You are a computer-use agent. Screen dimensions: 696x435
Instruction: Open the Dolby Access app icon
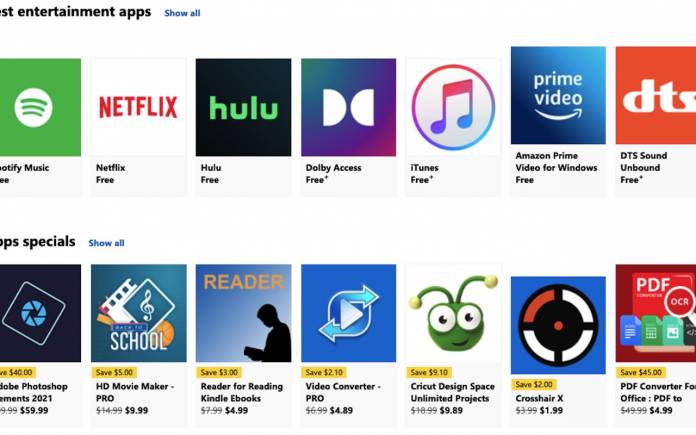(x=348, y=107)
